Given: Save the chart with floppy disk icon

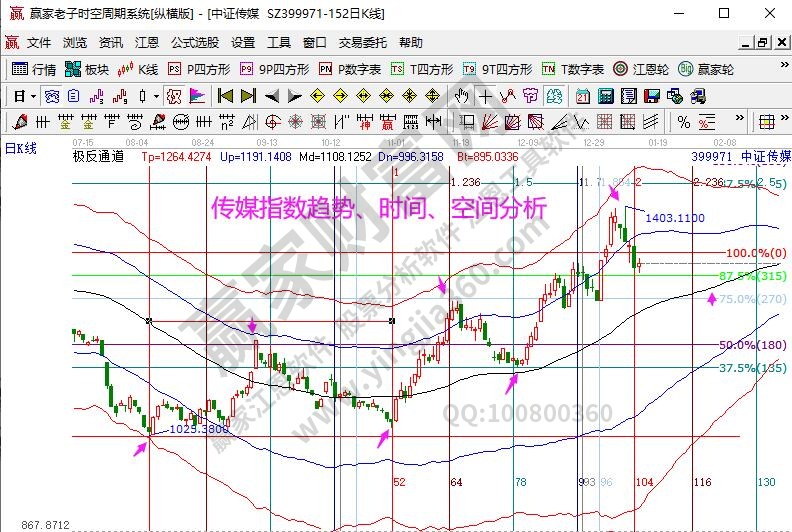Looking at the screenshot, I should pyautogui.click(x=652, y=96).
